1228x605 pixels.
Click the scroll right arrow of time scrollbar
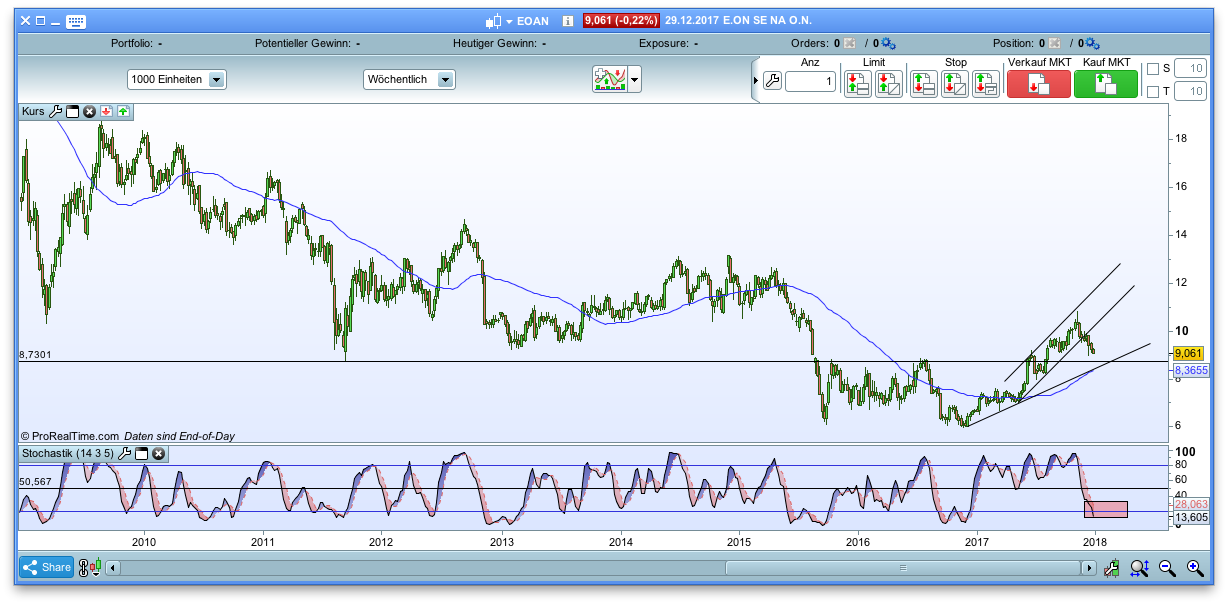tap(1089, 568)
